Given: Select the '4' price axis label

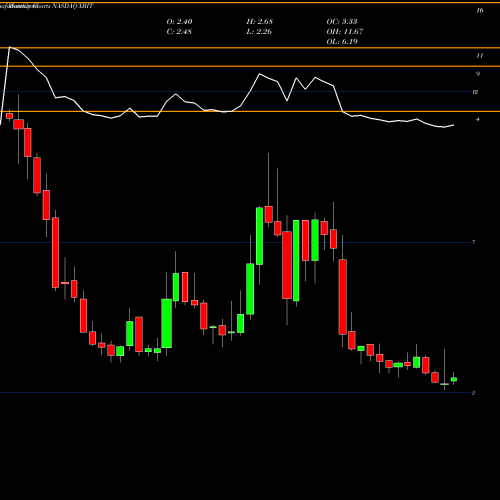Looking at the screenshot, I should click(x=478, y=119).
